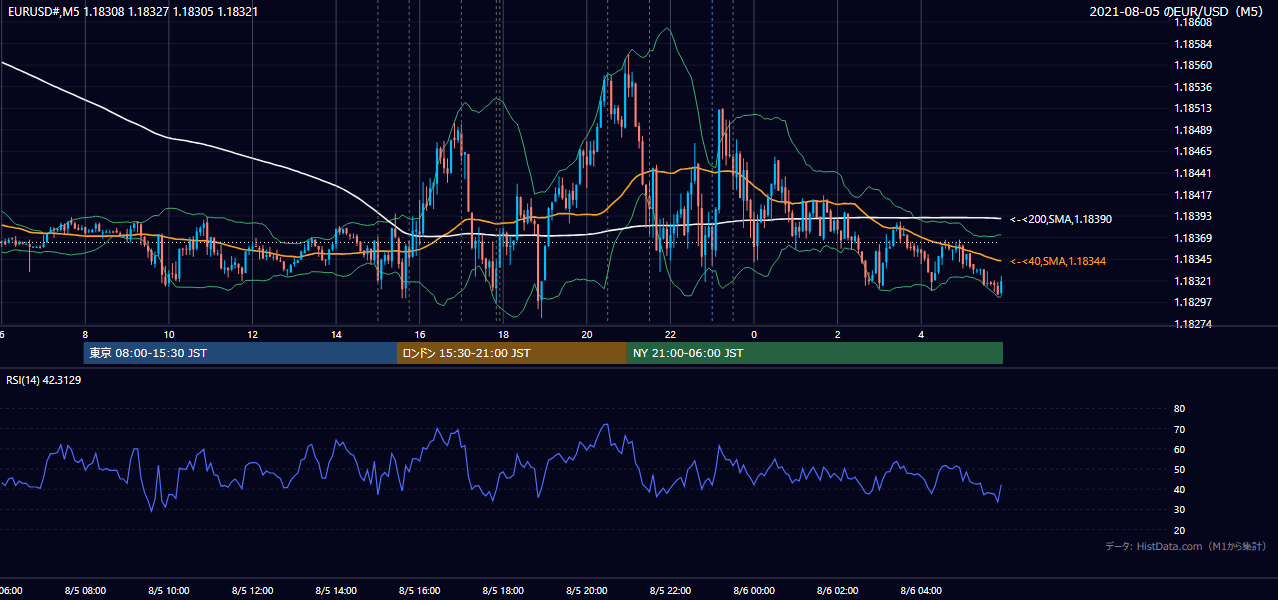Click the 8/5 16:00 time axis label
The width and height of the screenshot is (1278, 600).
pyautogui.click(x=419, y=591)
